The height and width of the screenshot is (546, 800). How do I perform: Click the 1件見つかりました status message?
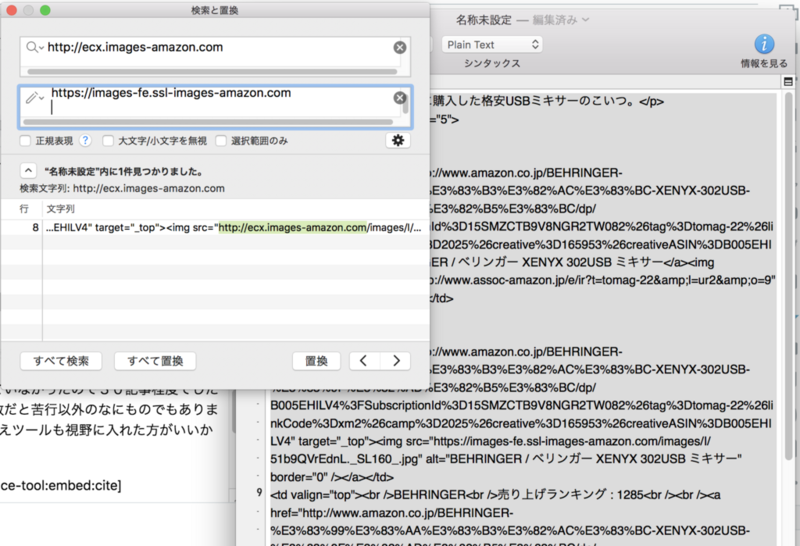pos(124,171)
